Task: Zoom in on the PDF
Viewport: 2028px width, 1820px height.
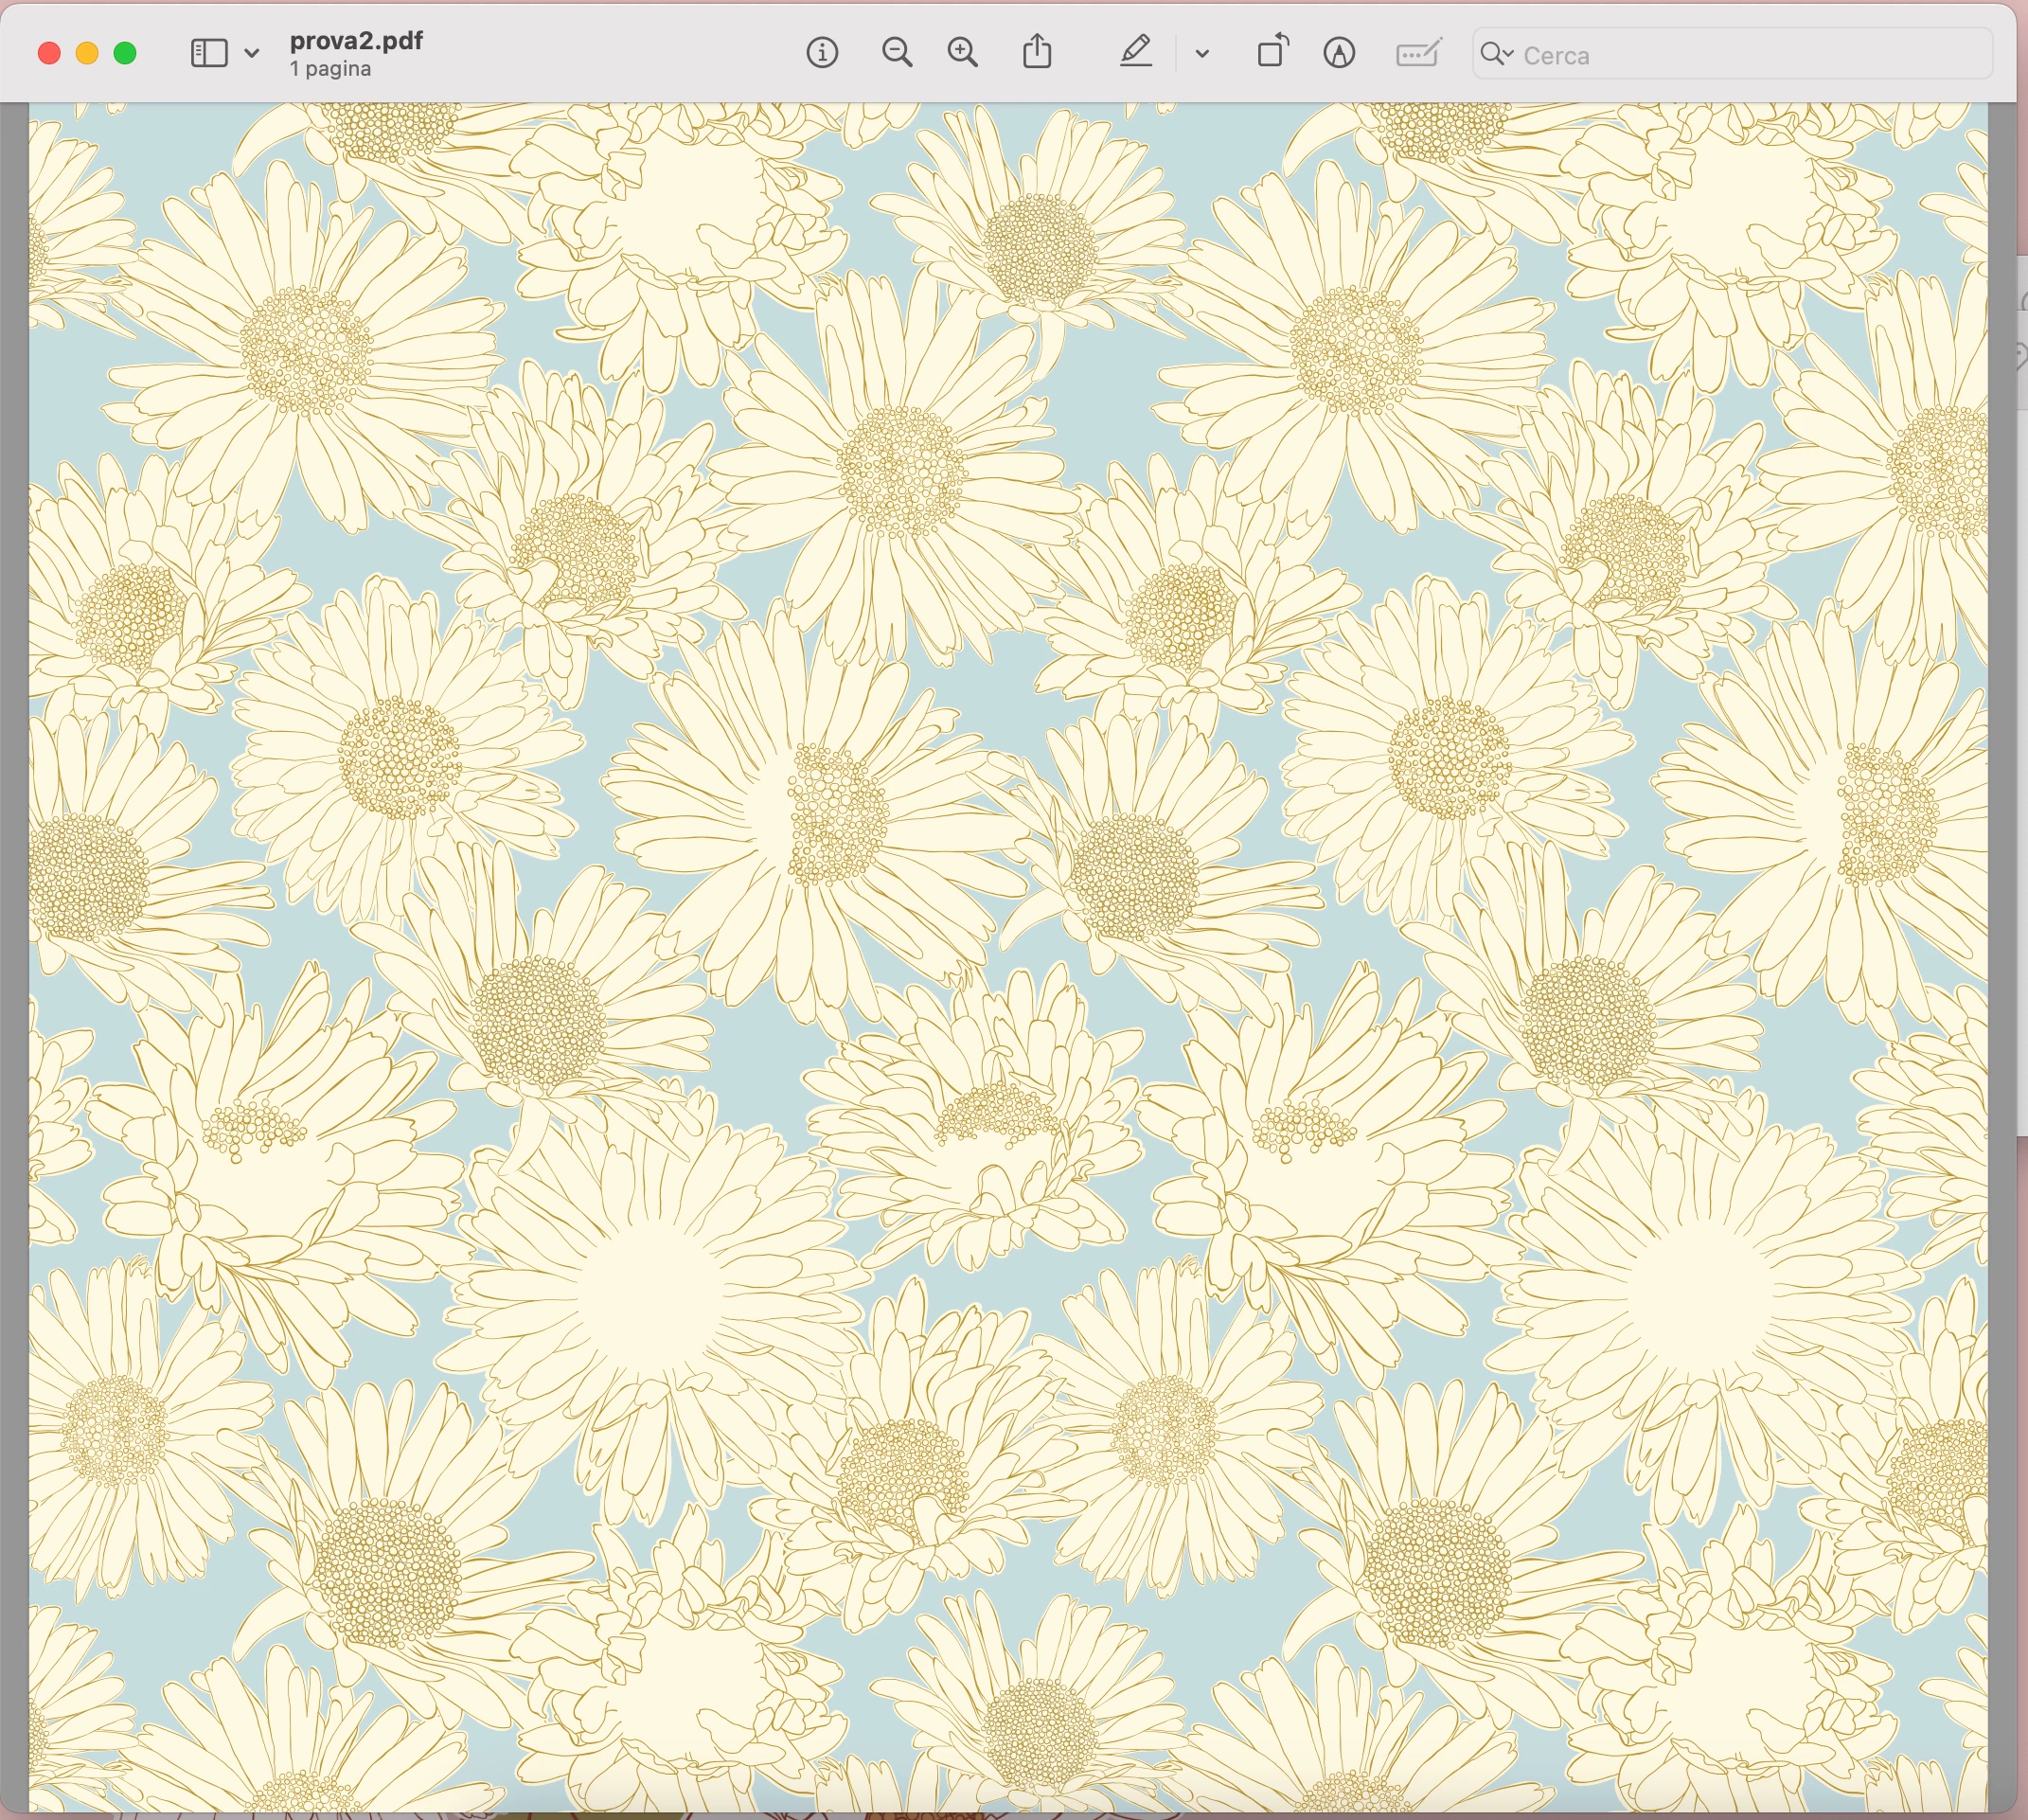Action: click(962, 53)
